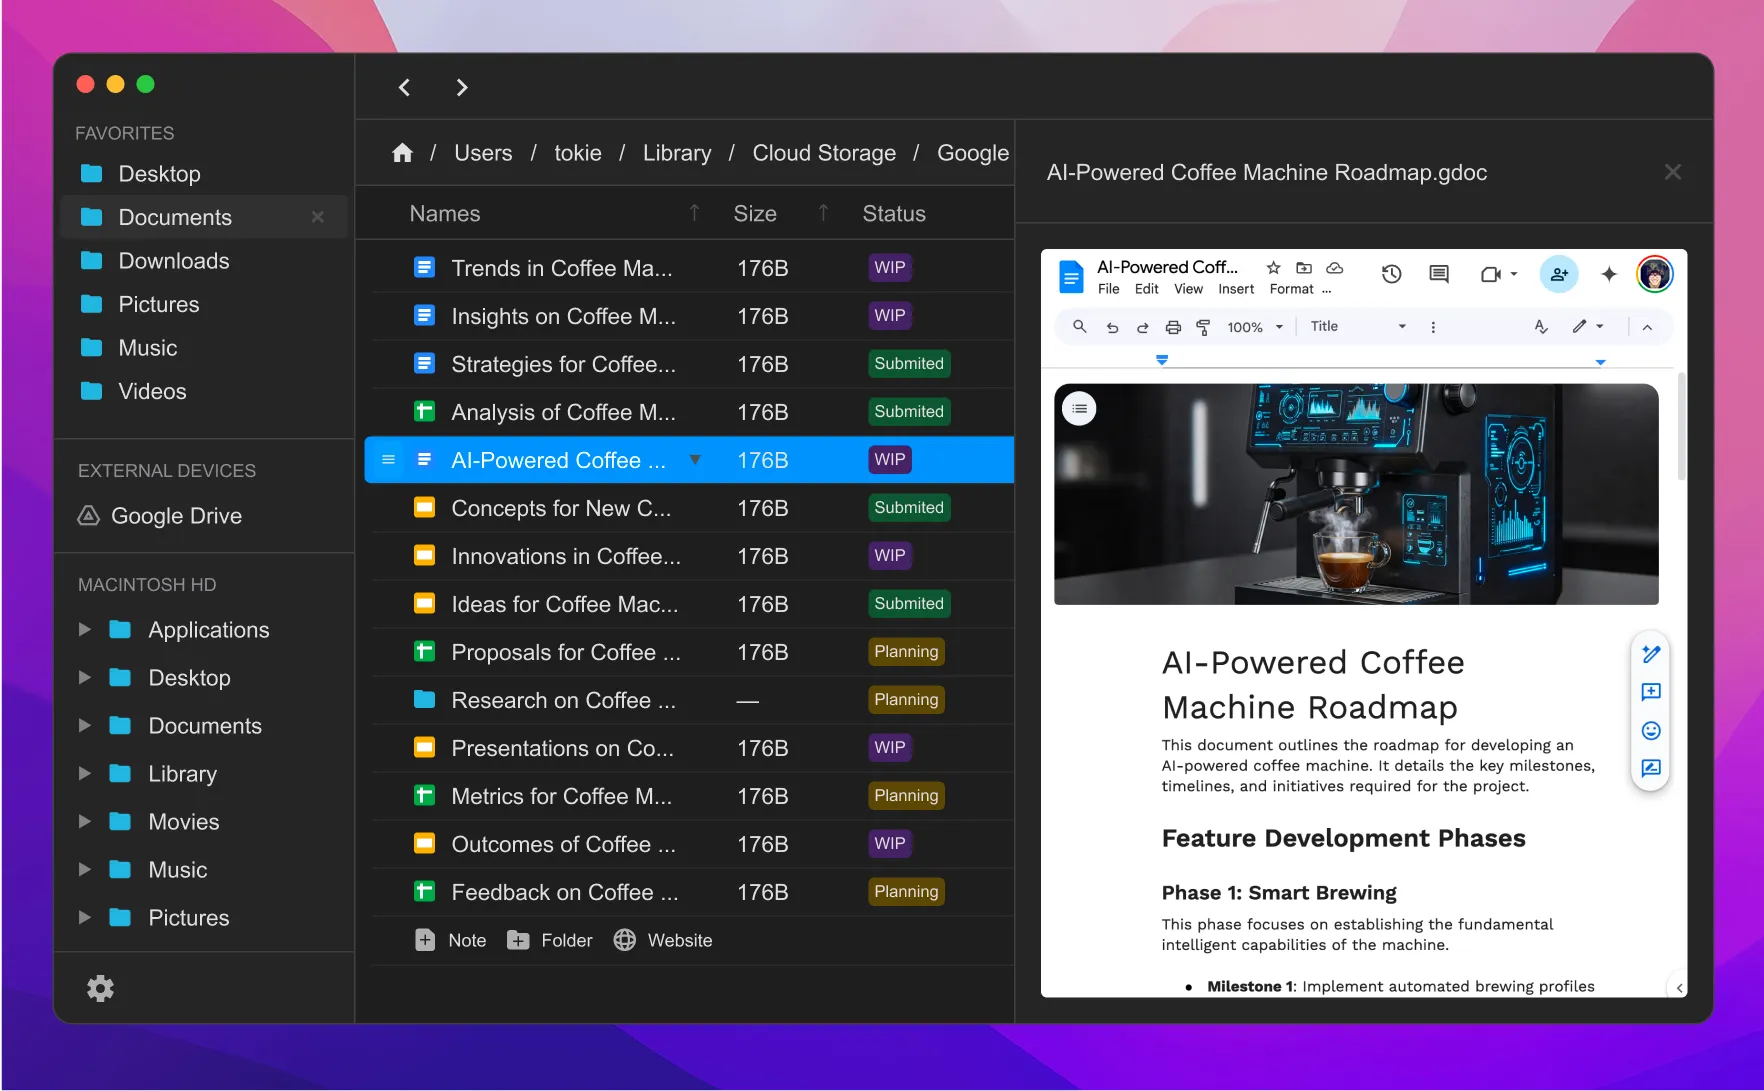Toggle sort arrow next to Size column
The height and width of the screenshot is (1091, 1764).
coord(823,213)
